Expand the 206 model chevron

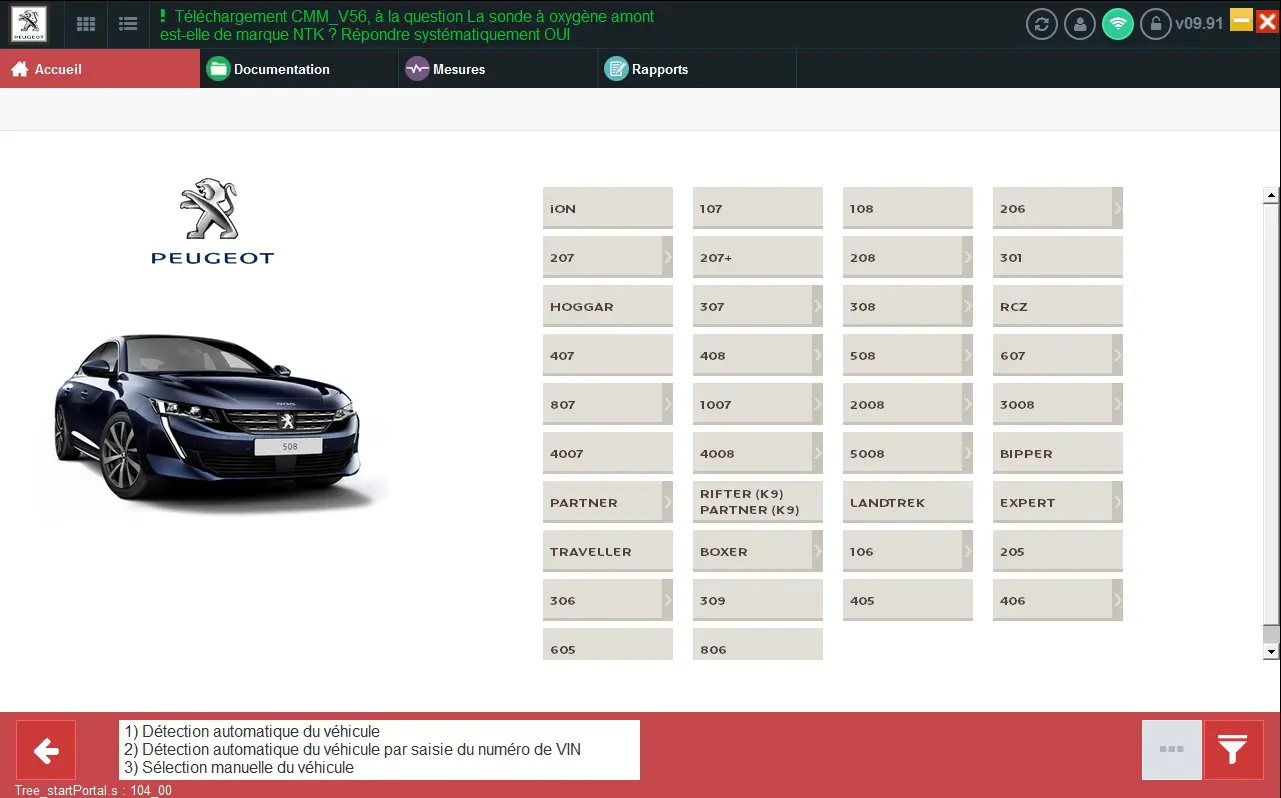(x=1117, y=208)
